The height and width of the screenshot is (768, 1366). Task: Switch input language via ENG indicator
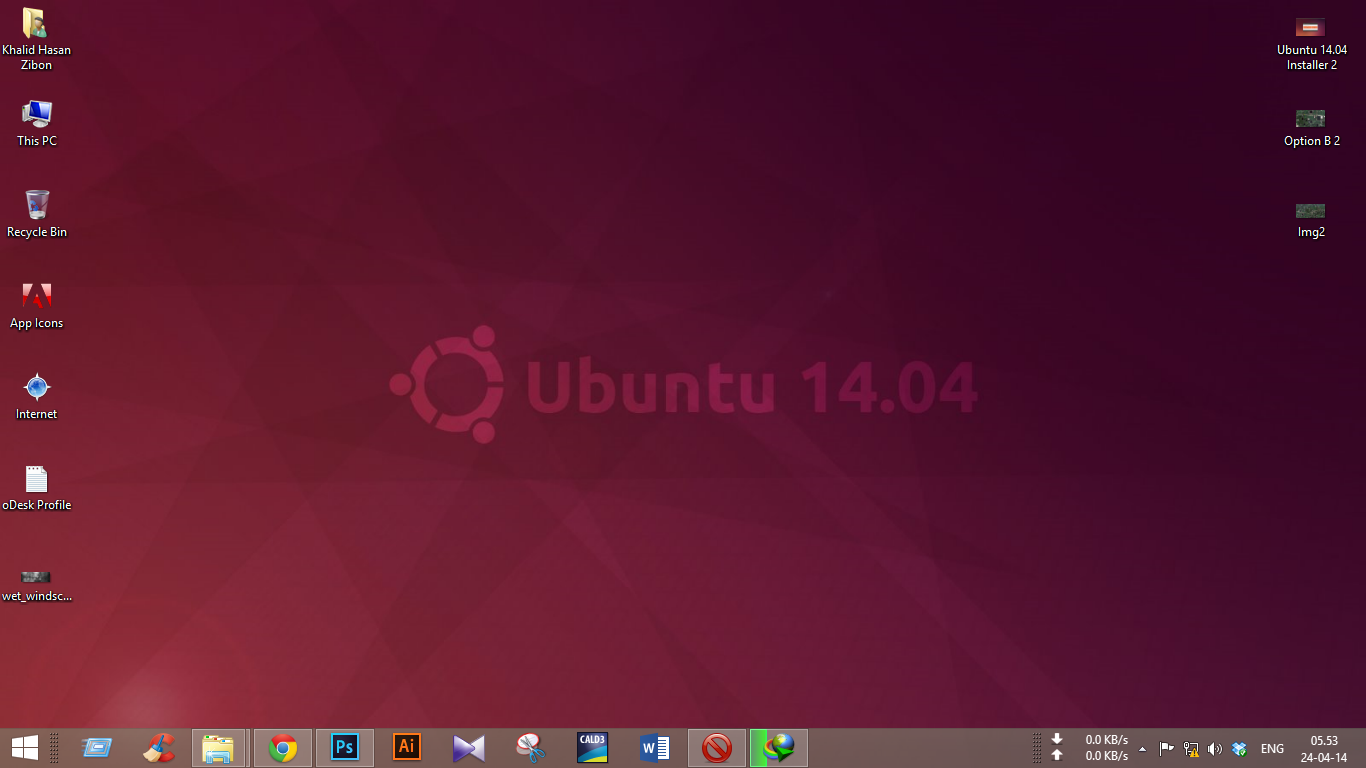[x=1272, y=748]
